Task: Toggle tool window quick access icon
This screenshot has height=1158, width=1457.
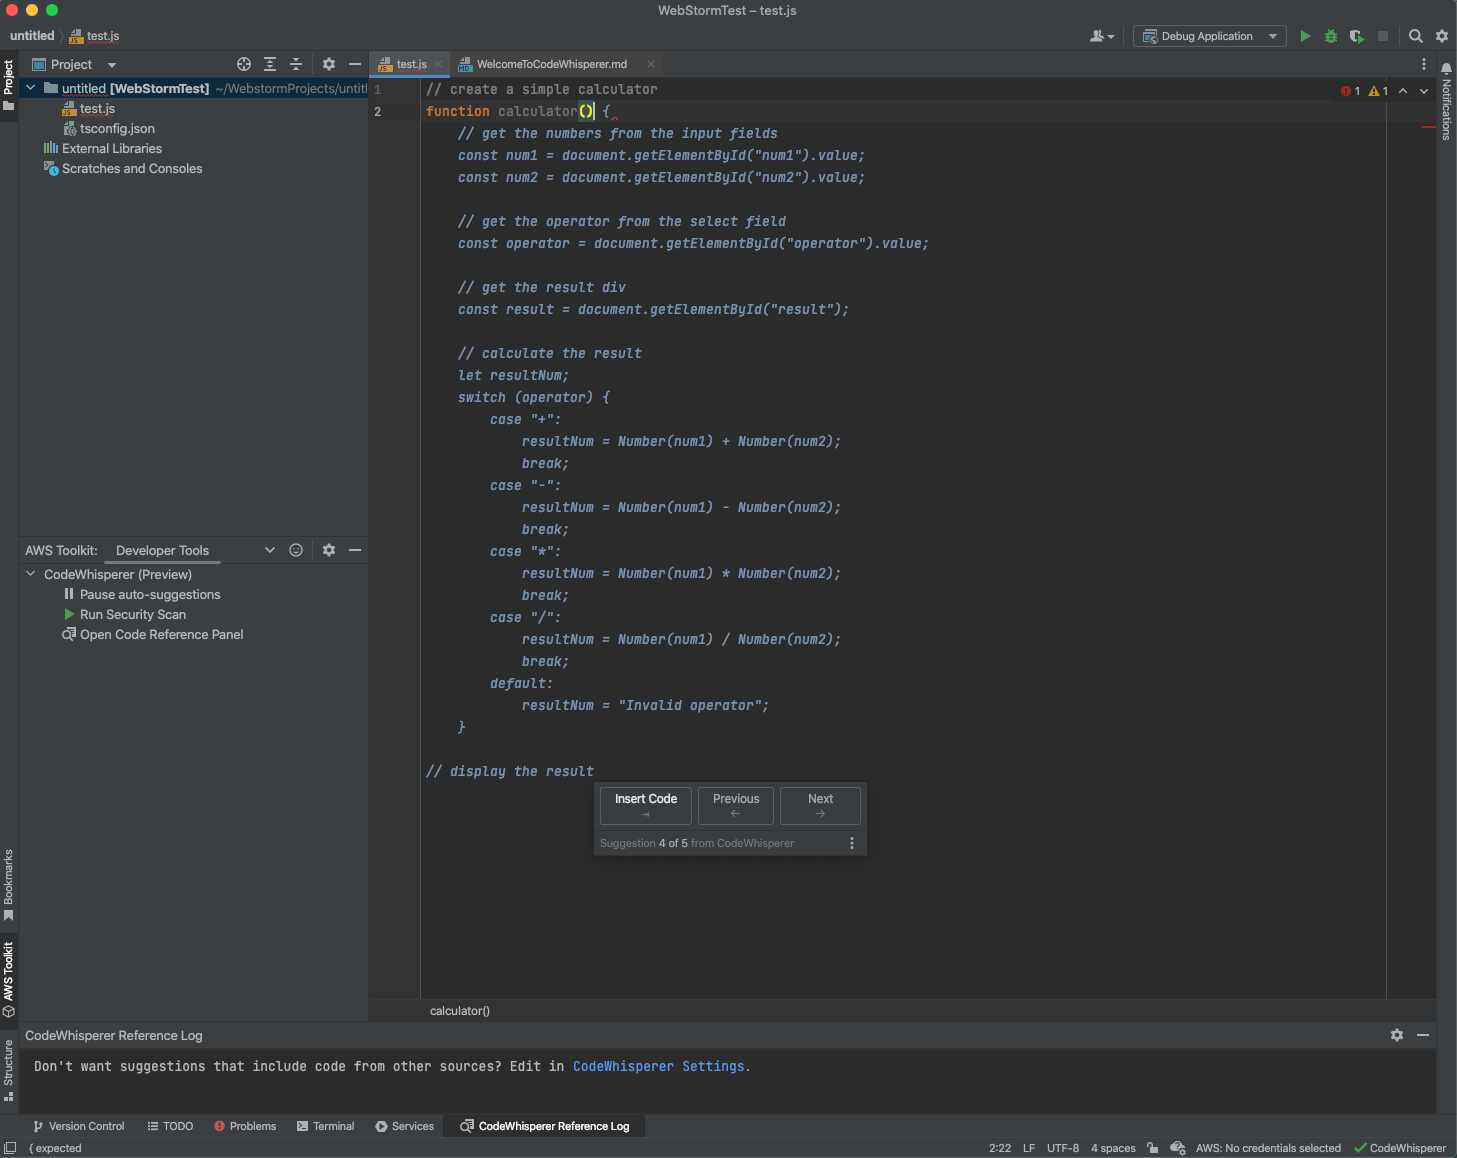Action: [10, 1148]
